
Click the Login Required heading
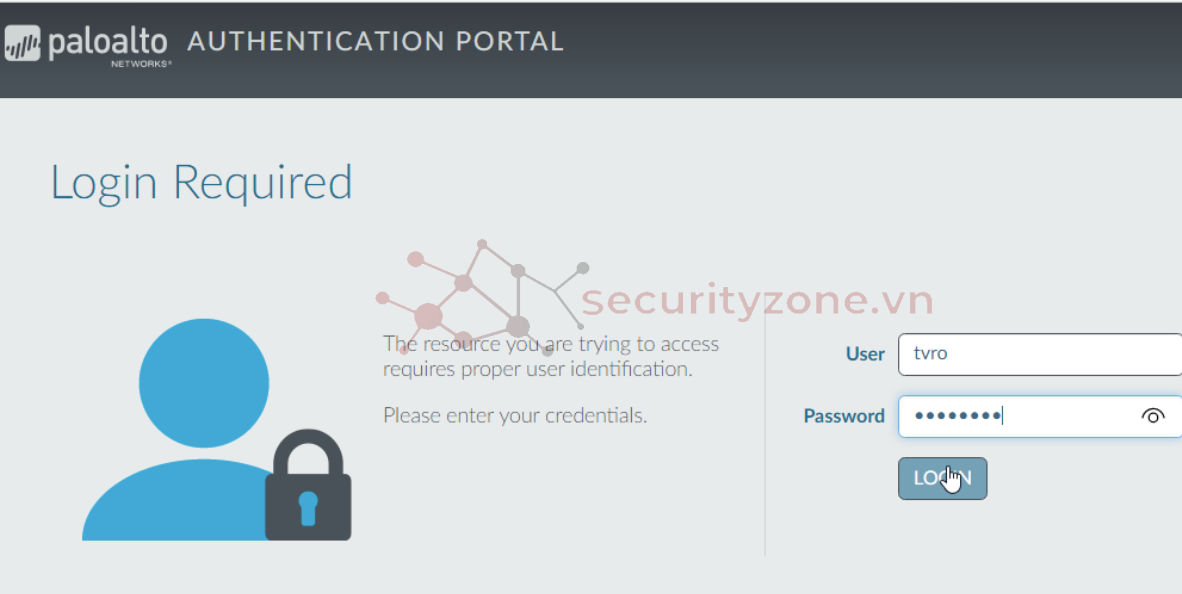tap(201, 183)
